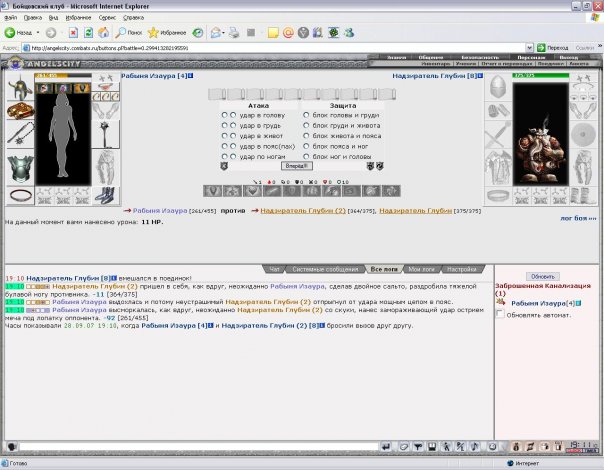Open the Mail toolbar dropdown arrow
This screenshot has width=604, height=470.
tap(223, 33)
